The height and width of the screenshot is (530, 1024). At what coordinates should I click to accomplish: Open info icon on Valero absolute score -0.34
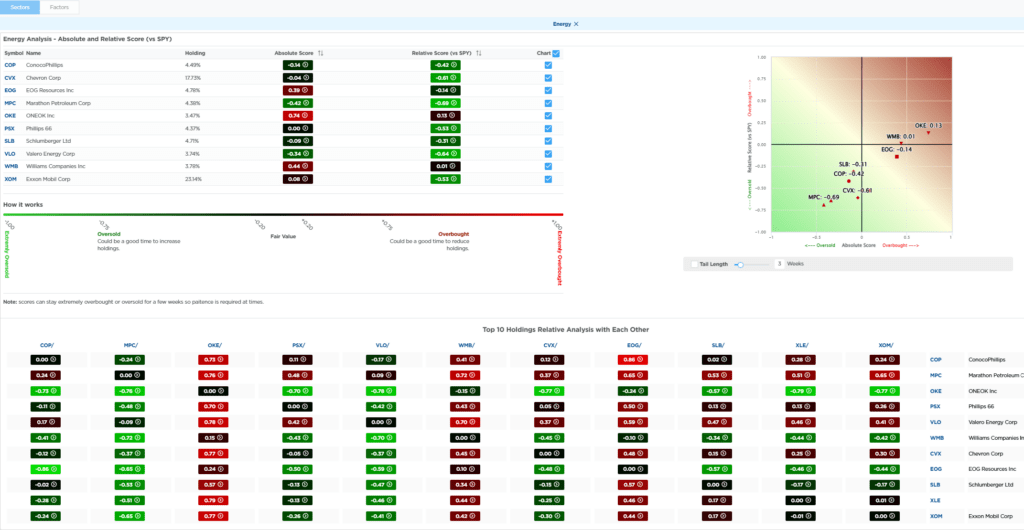[x=305, y=154]
